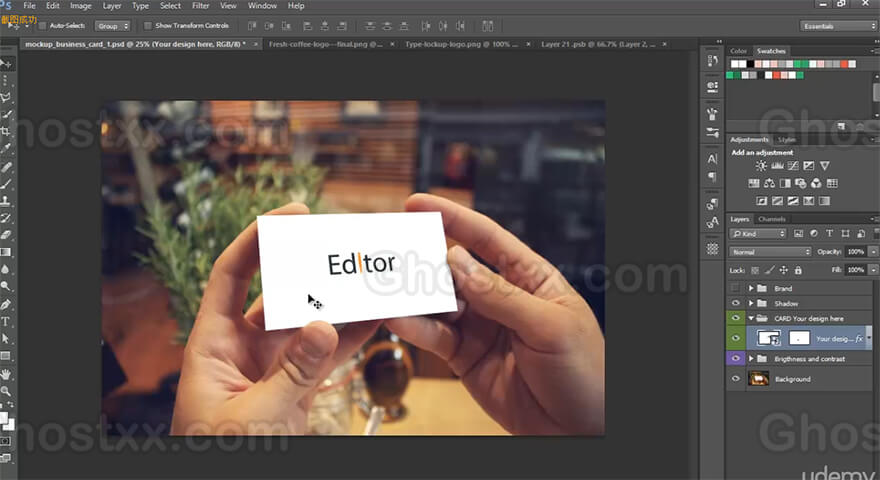Switch to Fresh-coffee-logo document tab

[326, 44]
